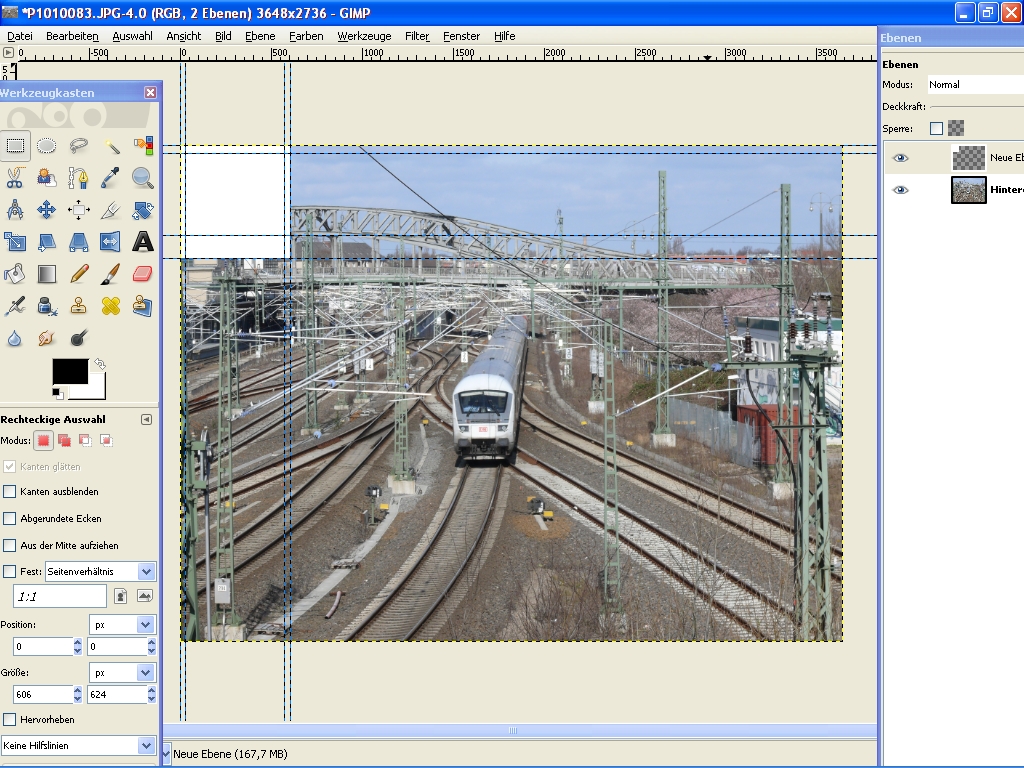Set selection mode to Add
The width and height of the screenshot is (1024, 768).
click(64, 441)
